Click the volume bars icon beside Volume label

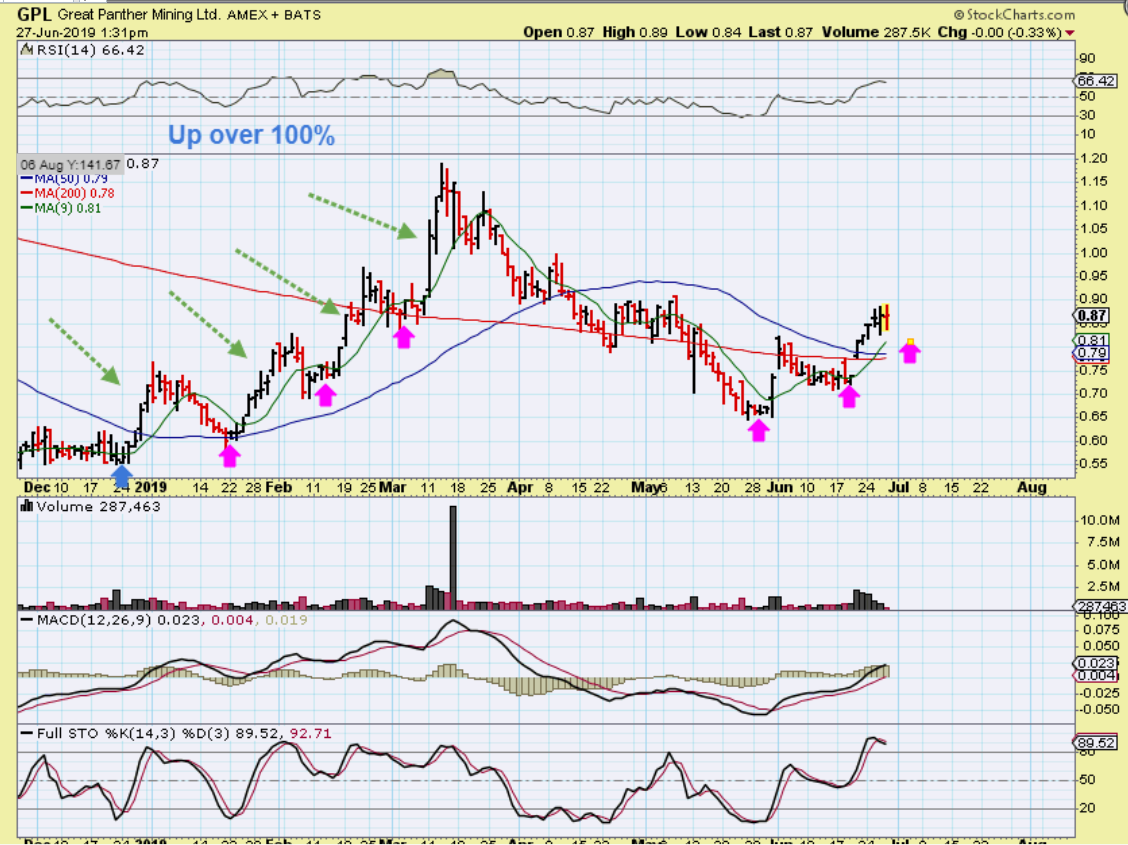click(x=27, y=506)
